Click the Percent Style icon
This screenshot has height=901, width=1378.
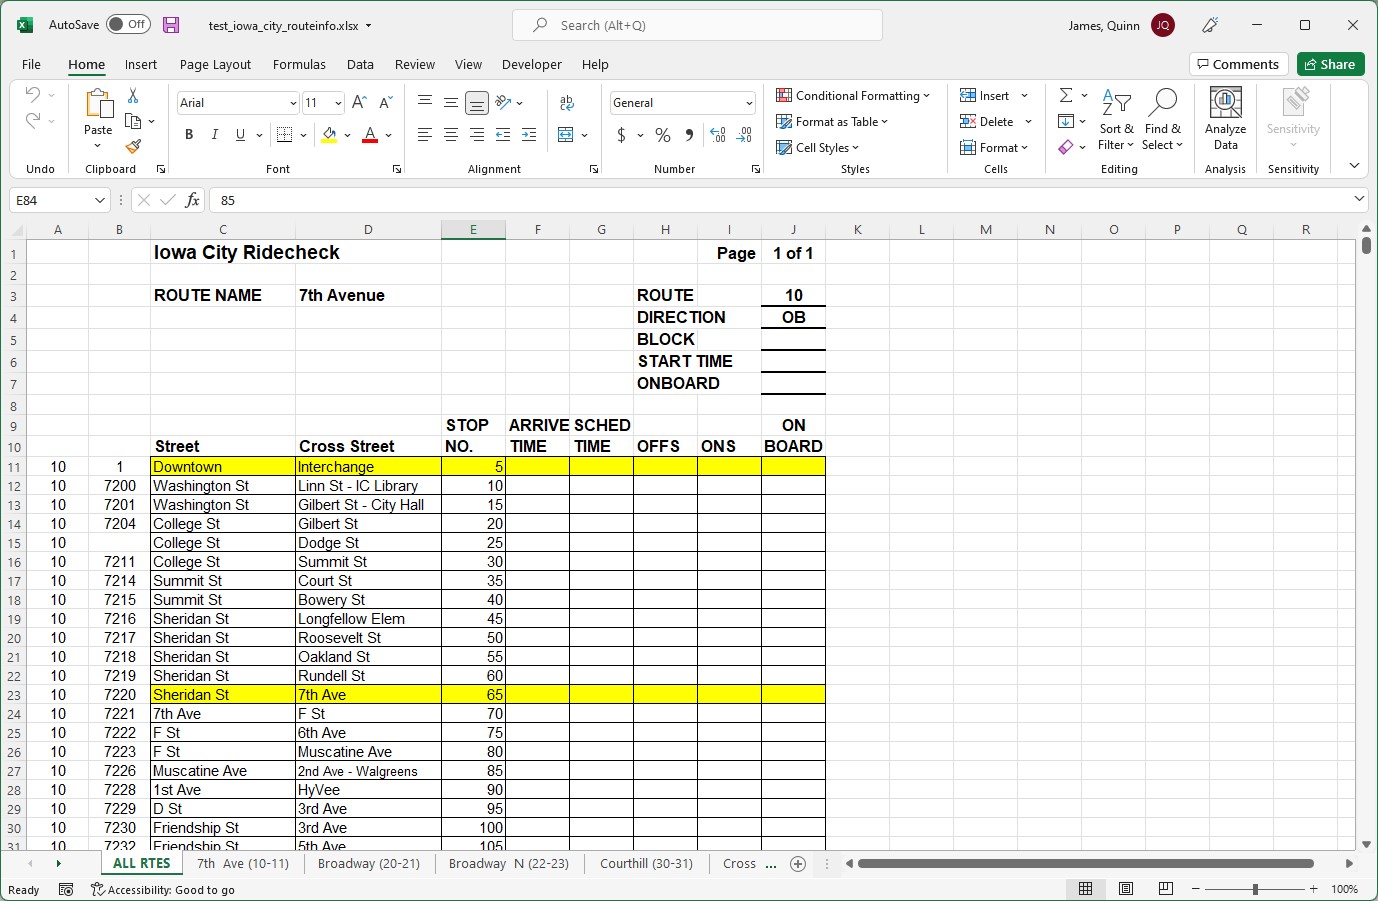coord(662,134)
